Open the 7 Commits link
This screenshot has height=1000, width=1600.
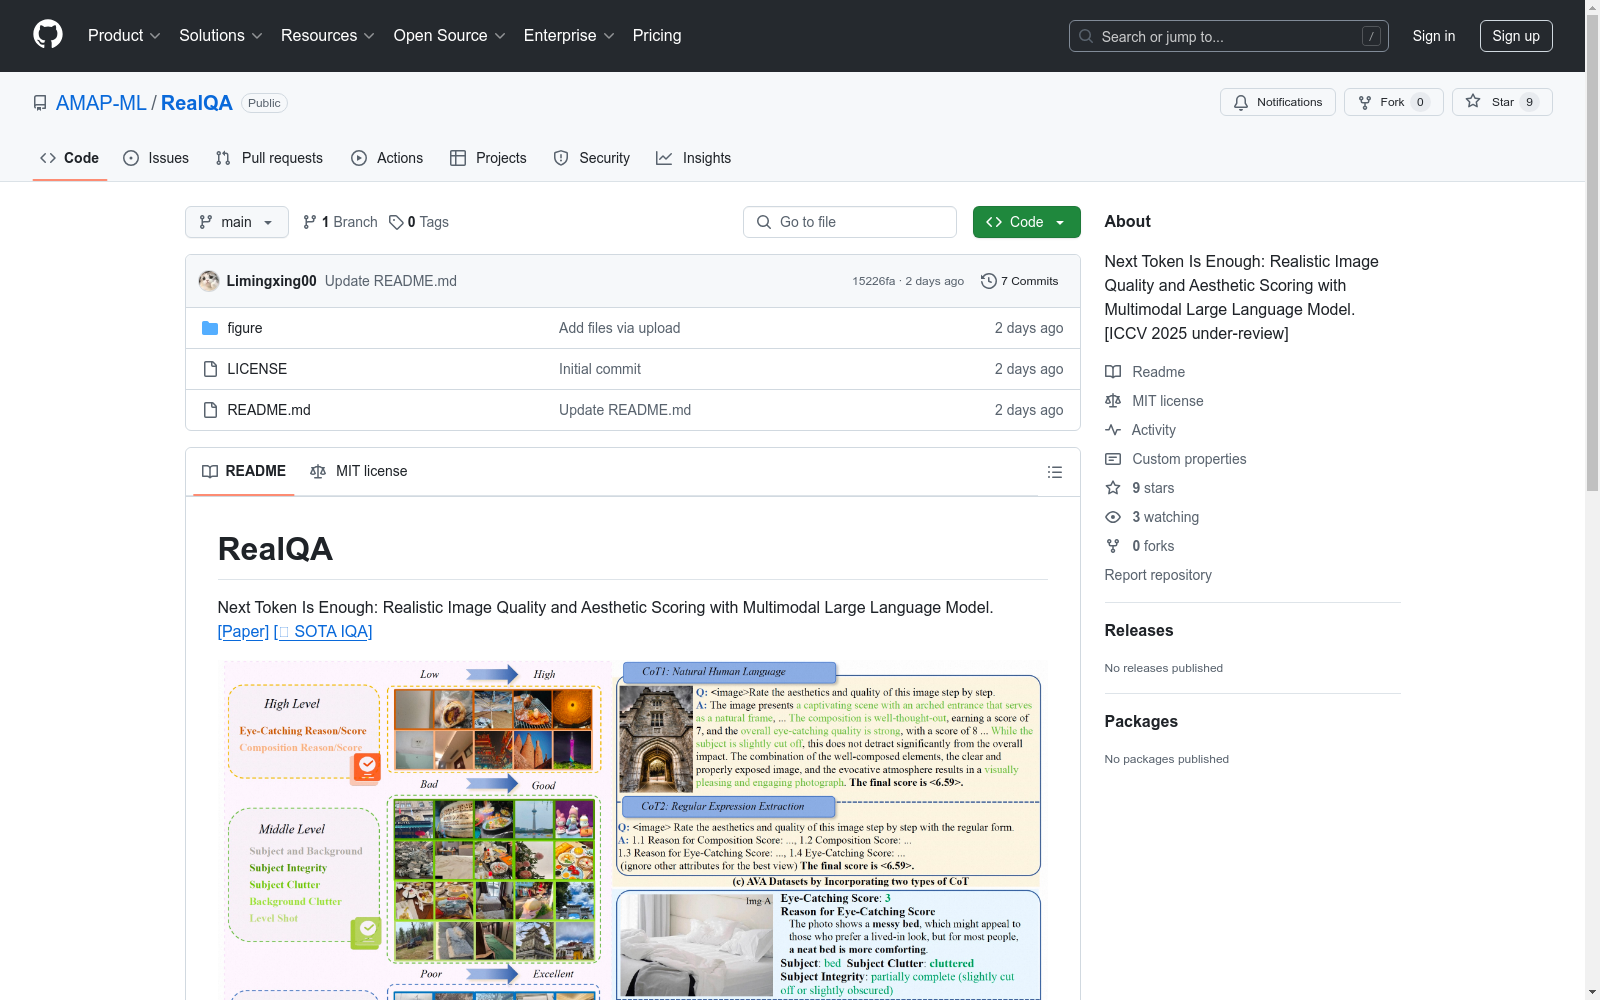[1020, 281]
